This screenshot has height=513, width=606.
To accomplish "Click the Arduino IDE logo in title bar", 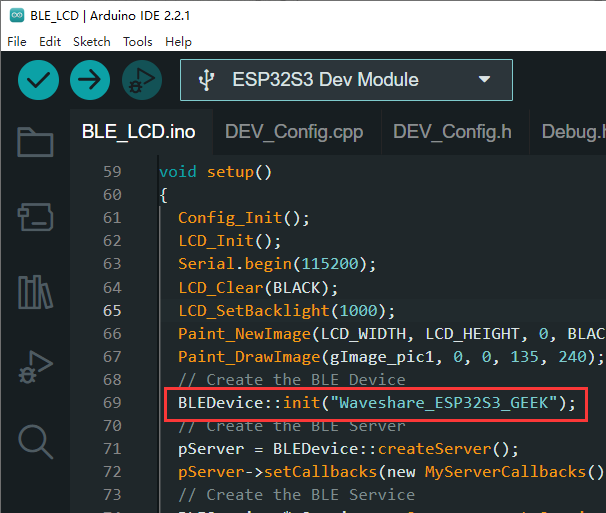I will coord(14,15).
